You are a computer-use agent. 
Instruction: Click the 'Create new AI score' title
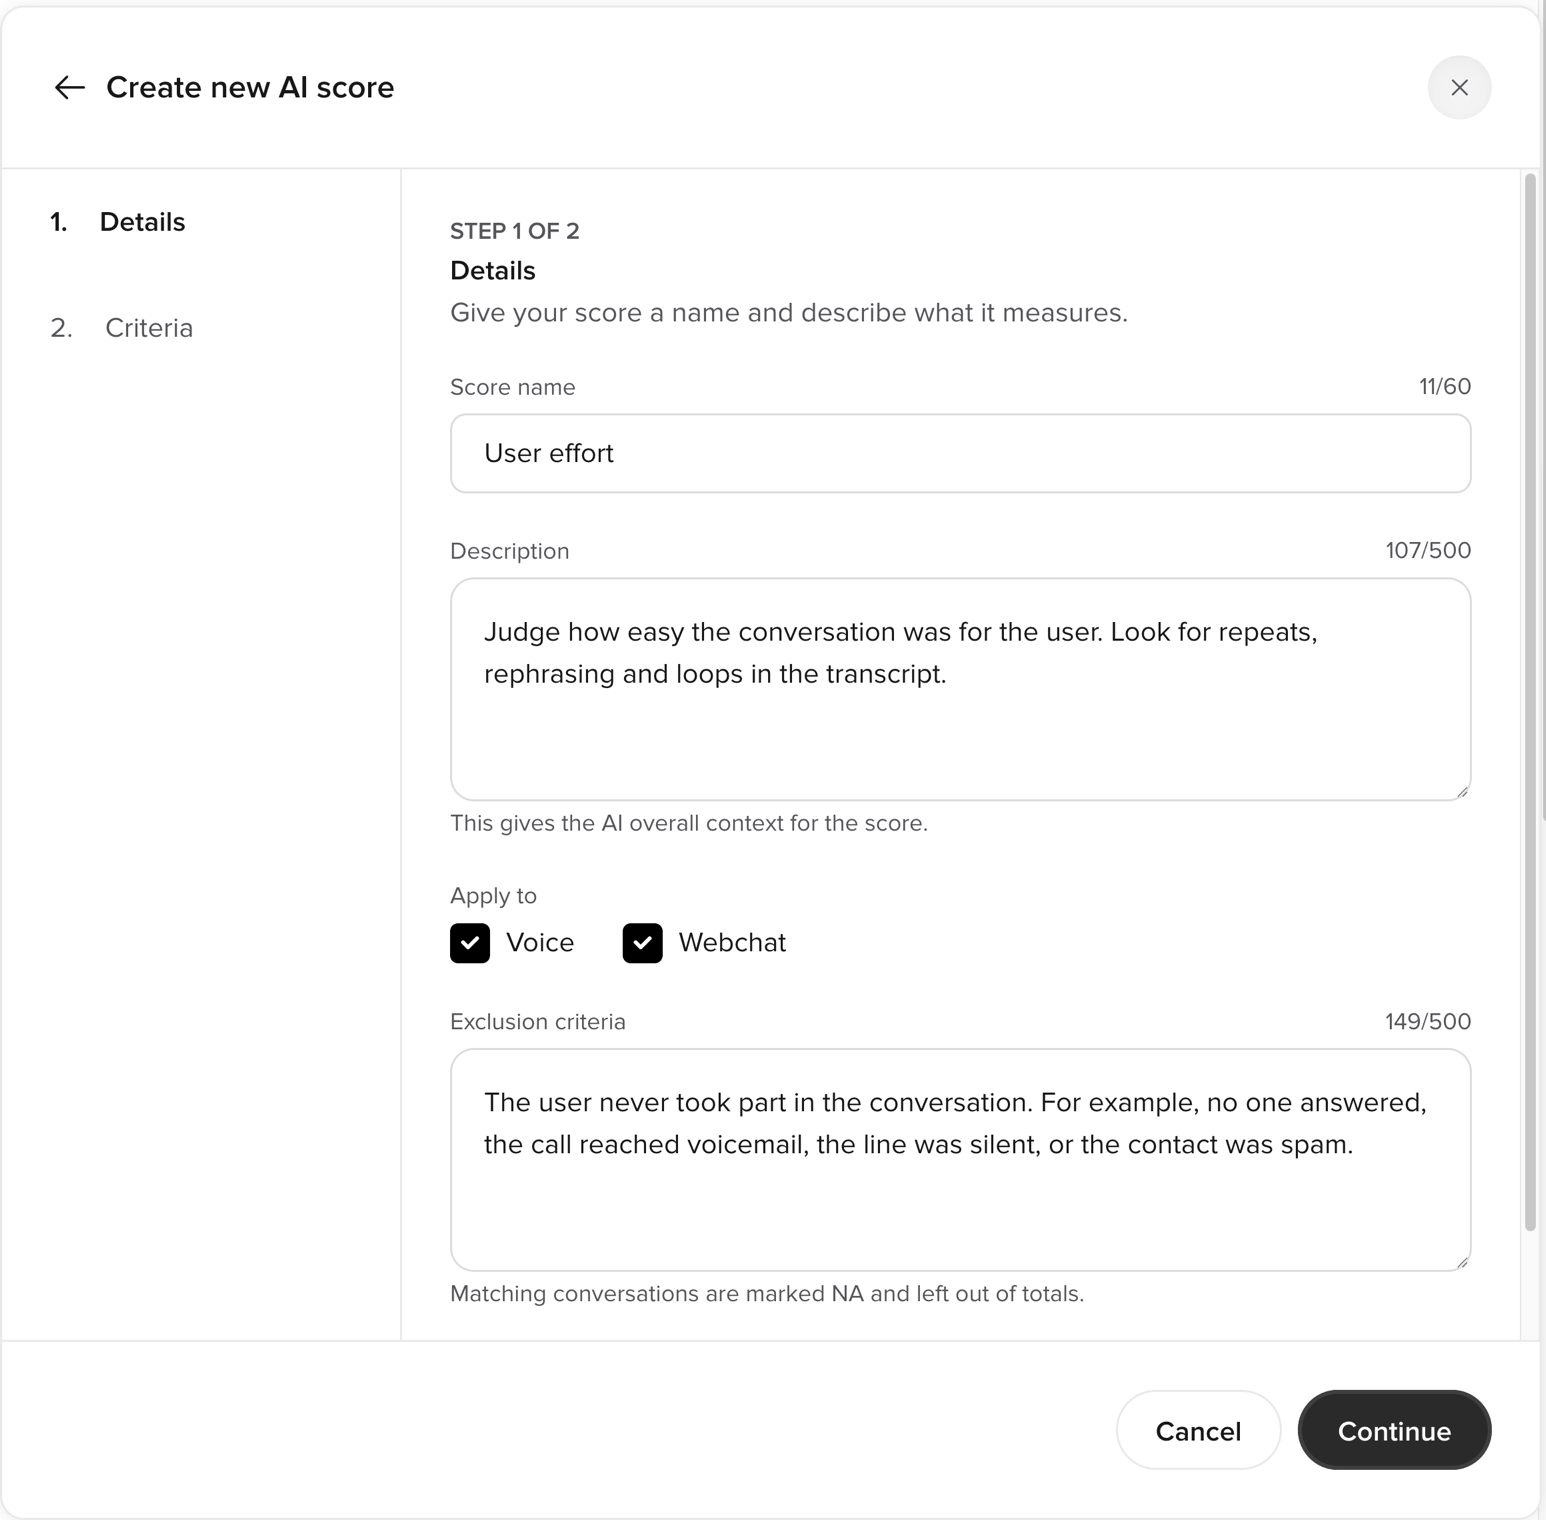[x=250, y=88]
